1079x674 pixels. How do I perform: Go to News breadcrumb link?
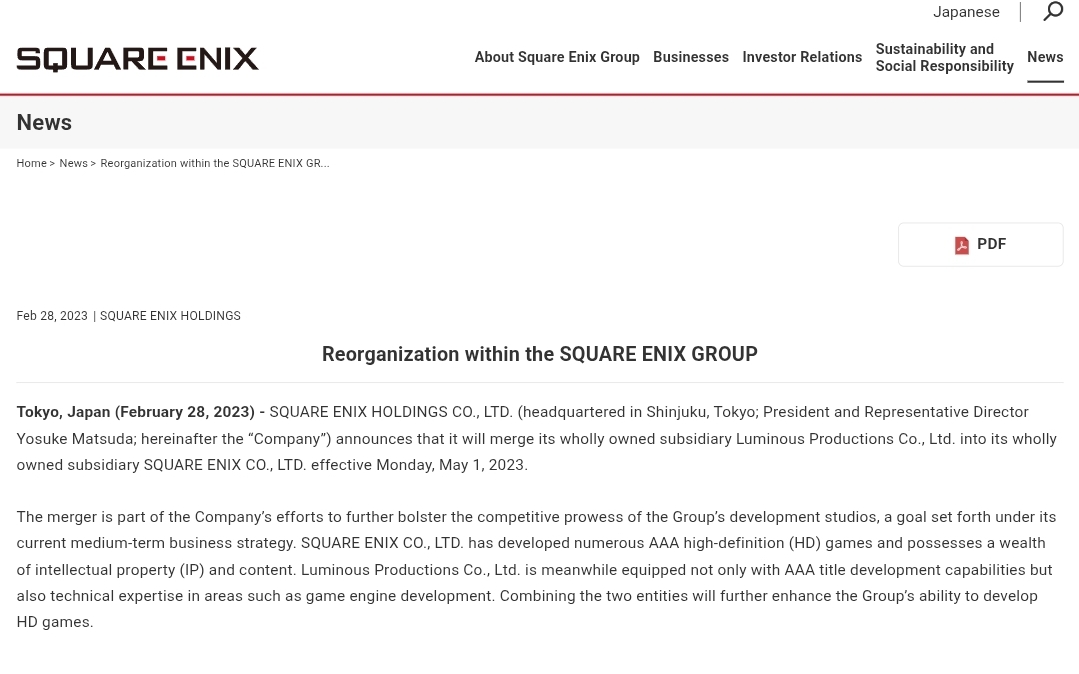[x=74, y=163]
